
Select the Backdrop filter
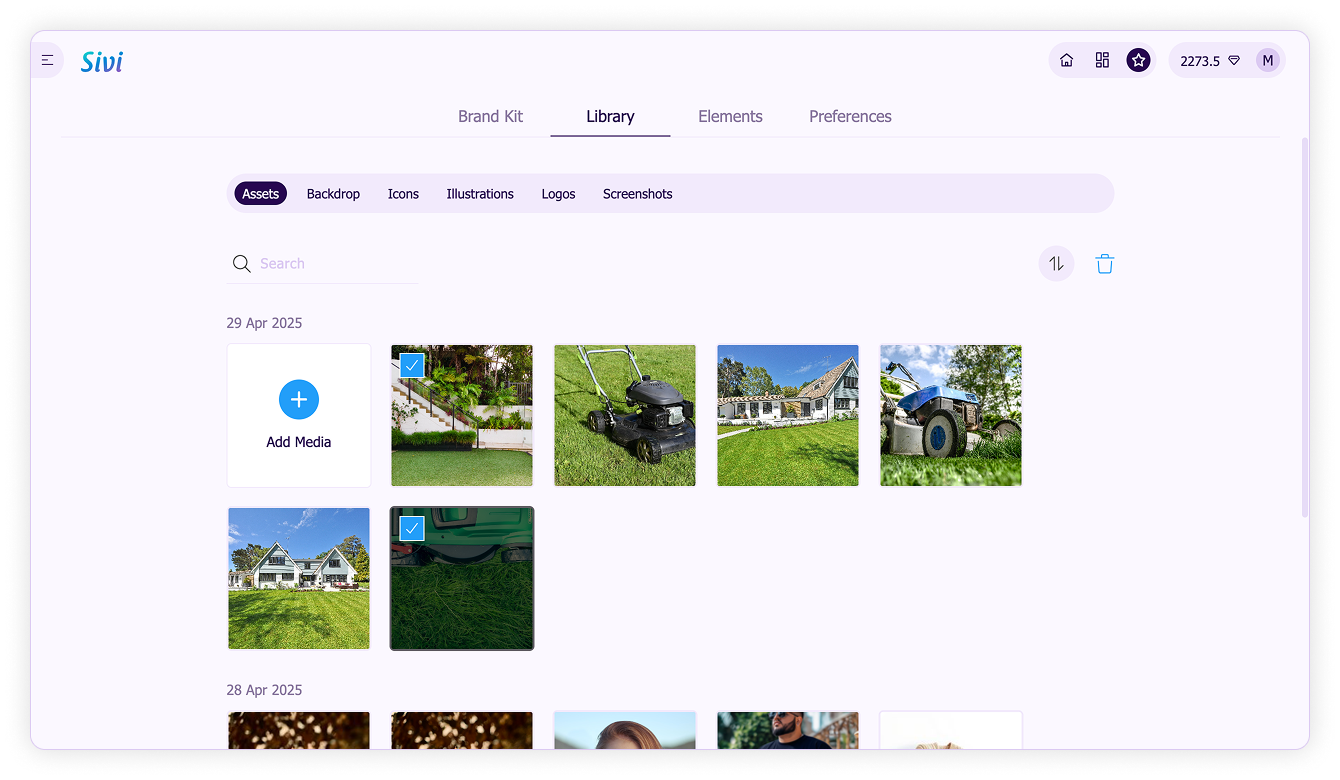333,194
